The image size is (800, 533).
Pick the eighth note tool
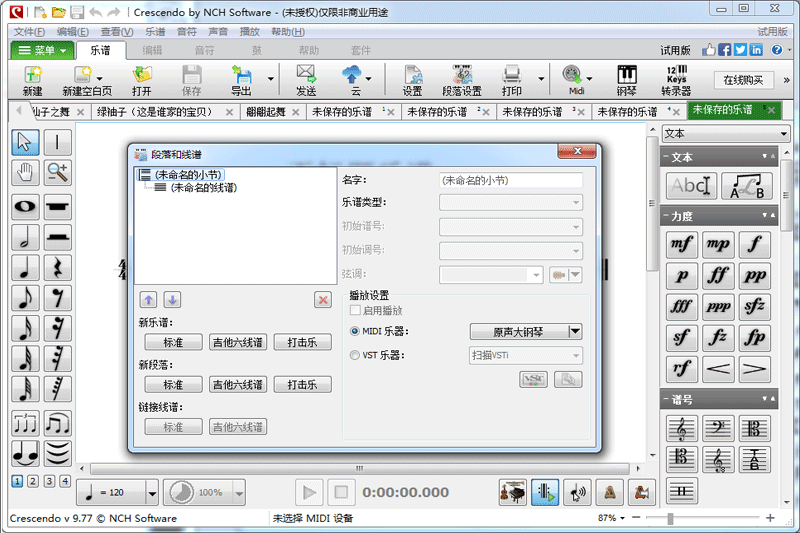coord(25,298)
